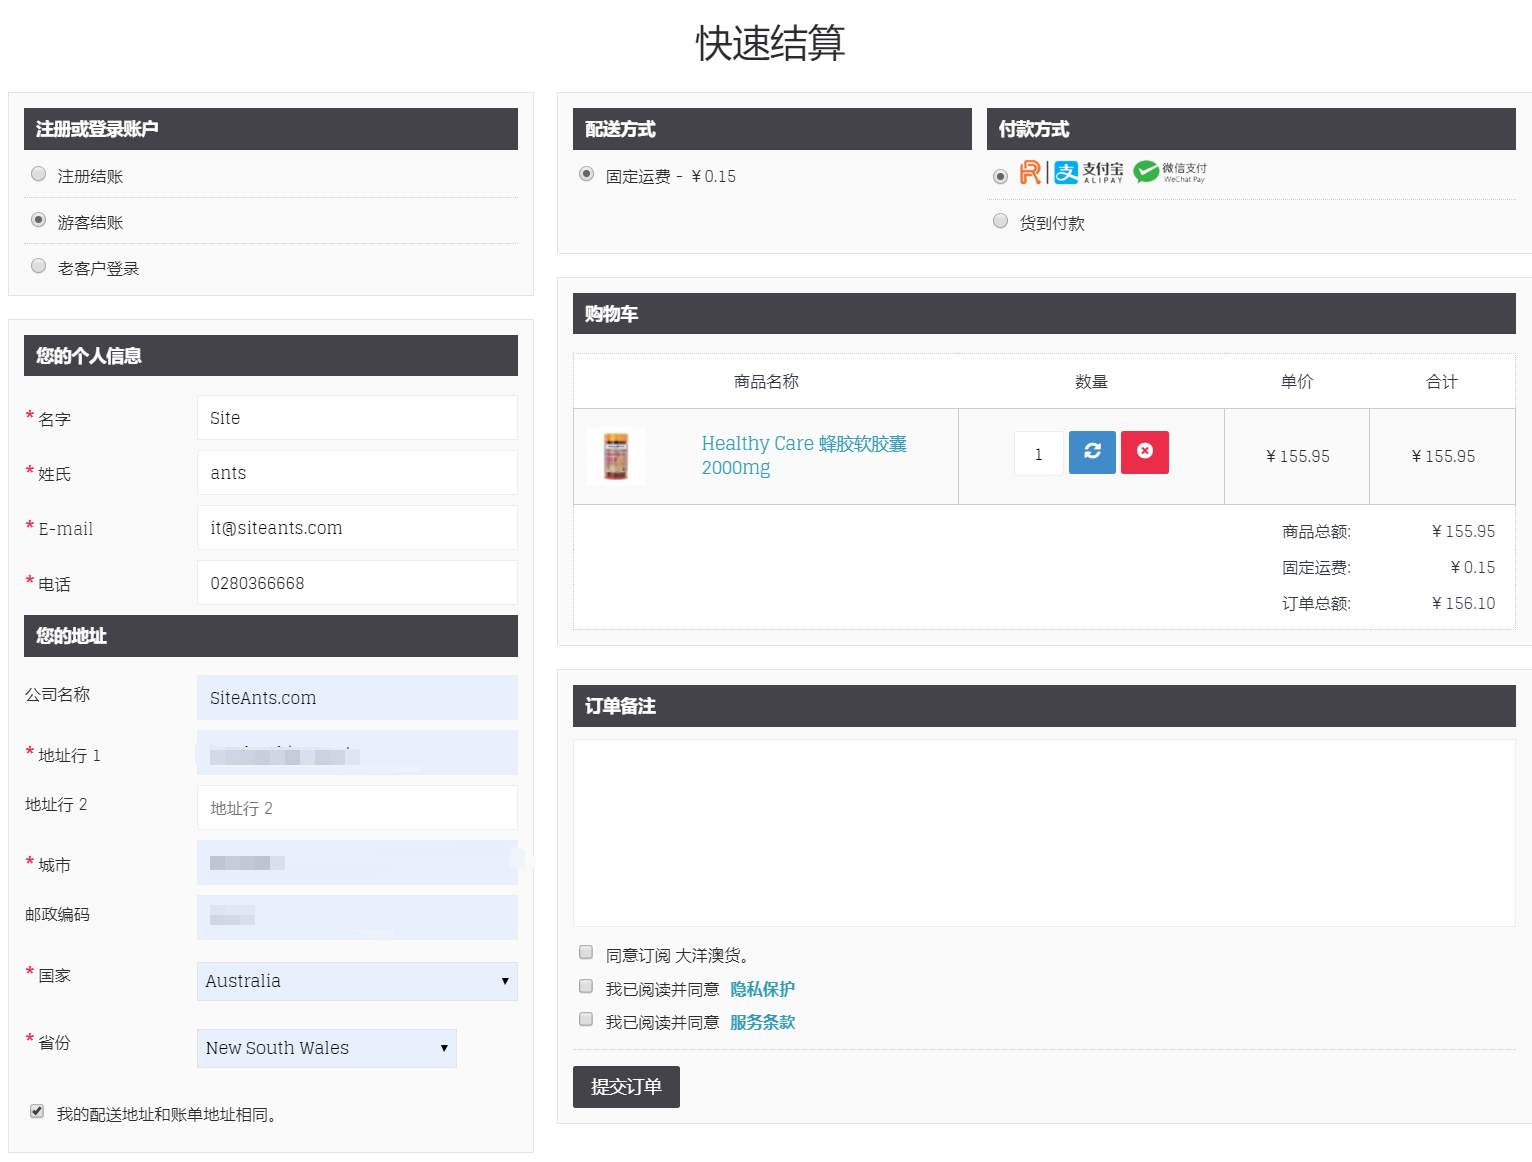Viewport: 1532px width, 1162px height.
Task: Tick the 隐私保护 agreement checkbox
Action: point(586,986)
